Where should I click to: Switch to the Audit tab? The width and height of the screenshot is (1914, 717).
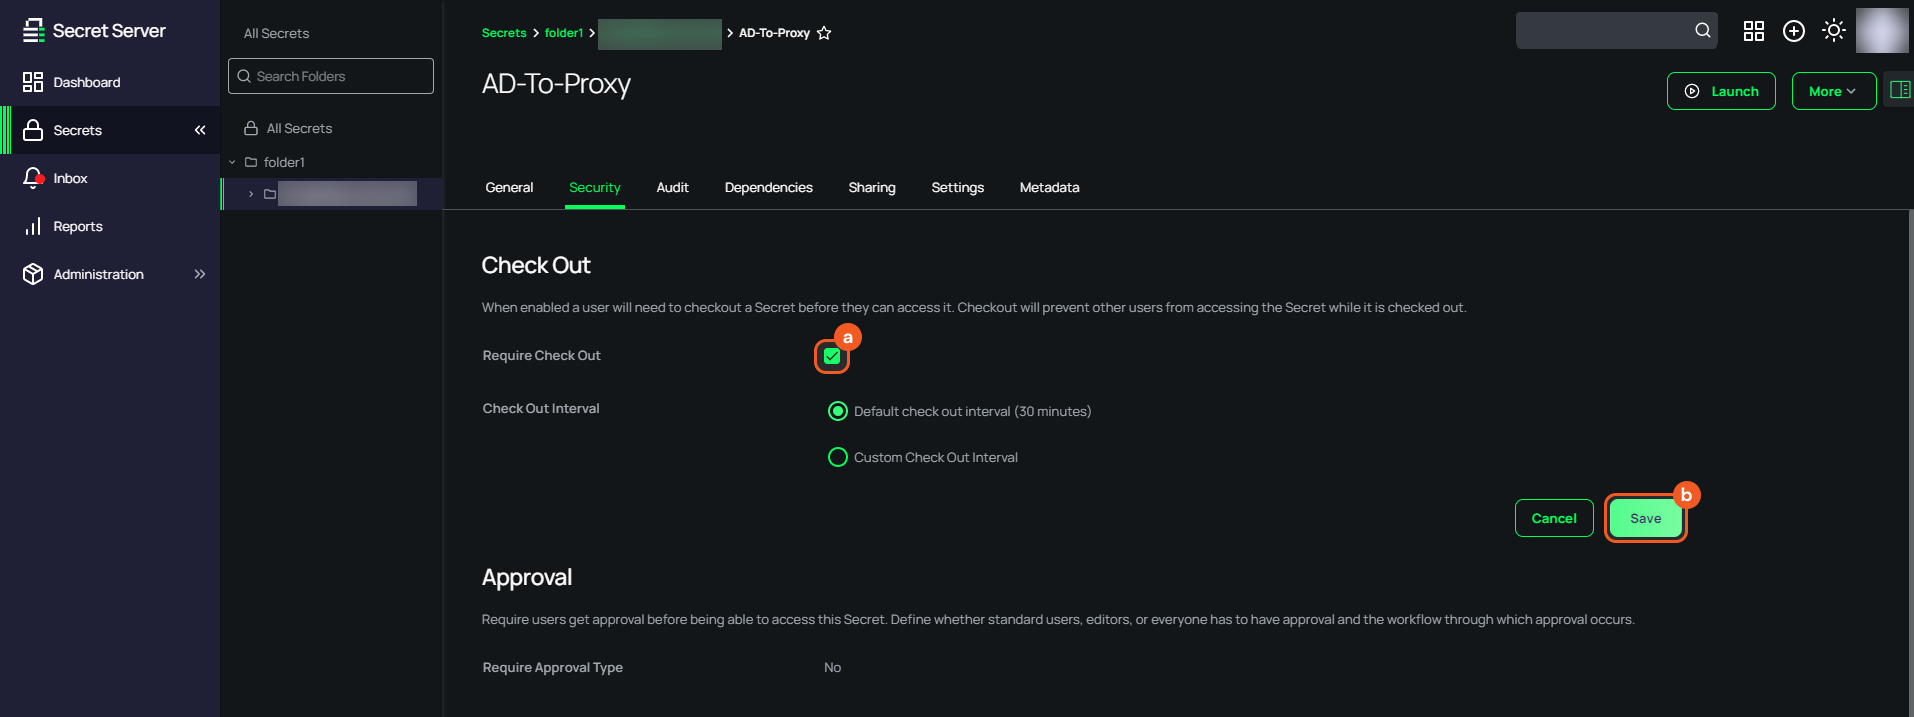(672, 187)
